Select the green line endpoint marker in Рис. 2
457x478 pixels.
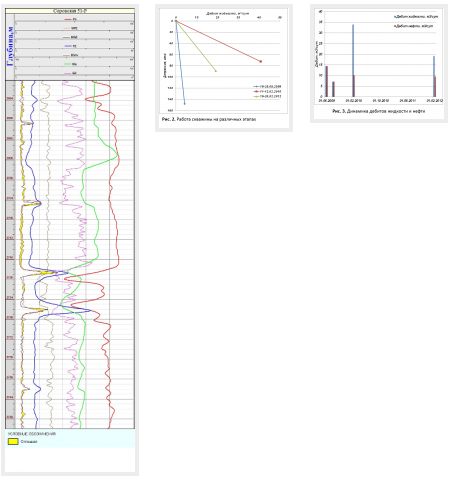(x=216, y=71)
